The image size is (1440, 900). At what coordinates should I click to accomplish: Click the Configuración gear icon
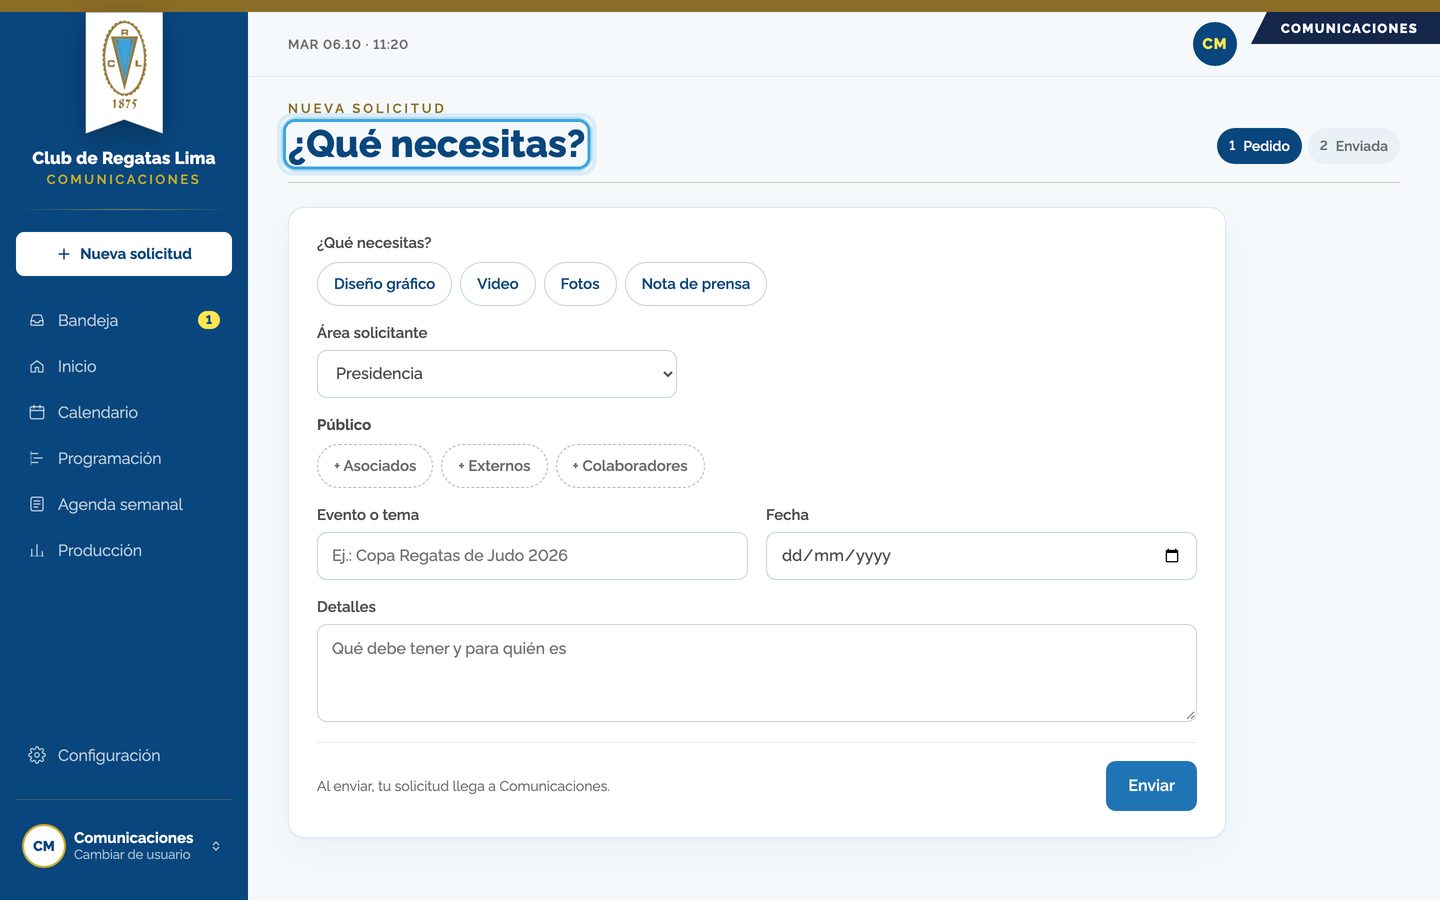(x=37, y=755)
